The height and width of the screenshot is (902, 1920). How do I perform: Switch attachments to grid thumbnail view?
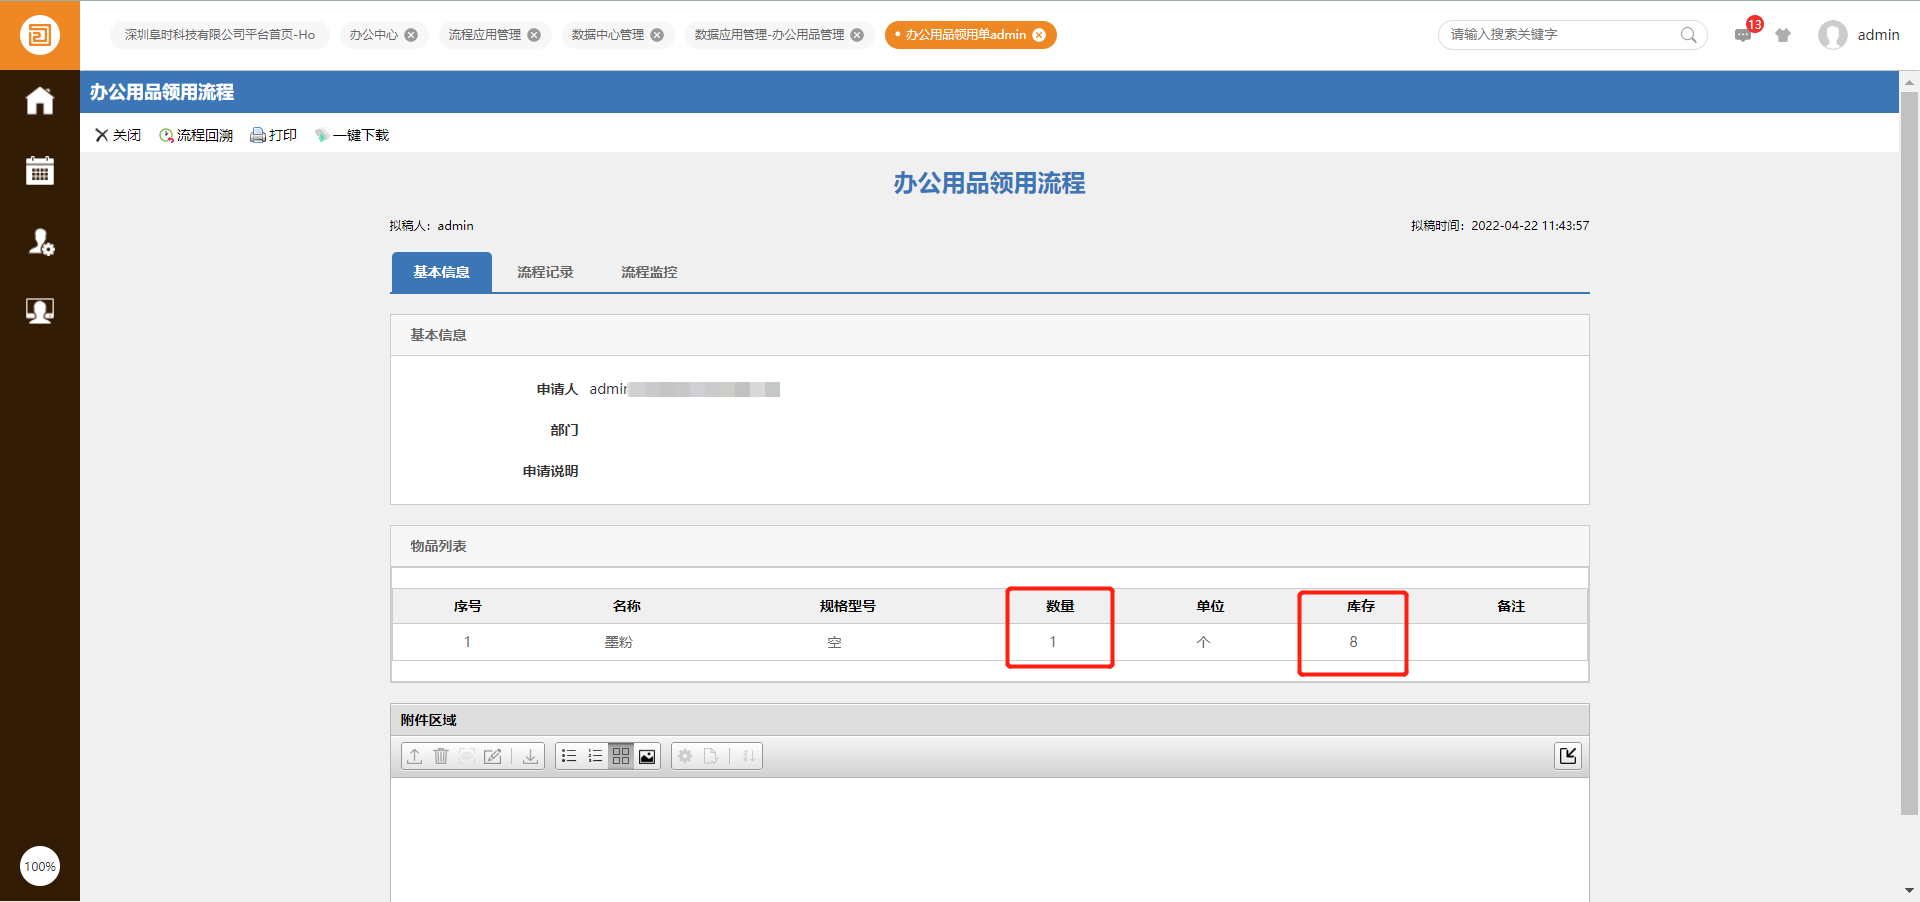[621, 756]
